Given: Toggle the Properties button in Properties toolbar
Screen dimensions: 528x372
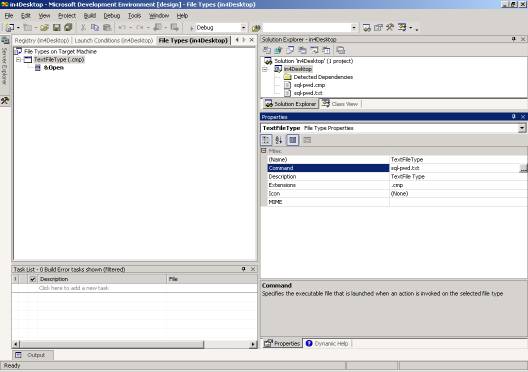Looking at the screenshot, I should click(x=293, y=140).
